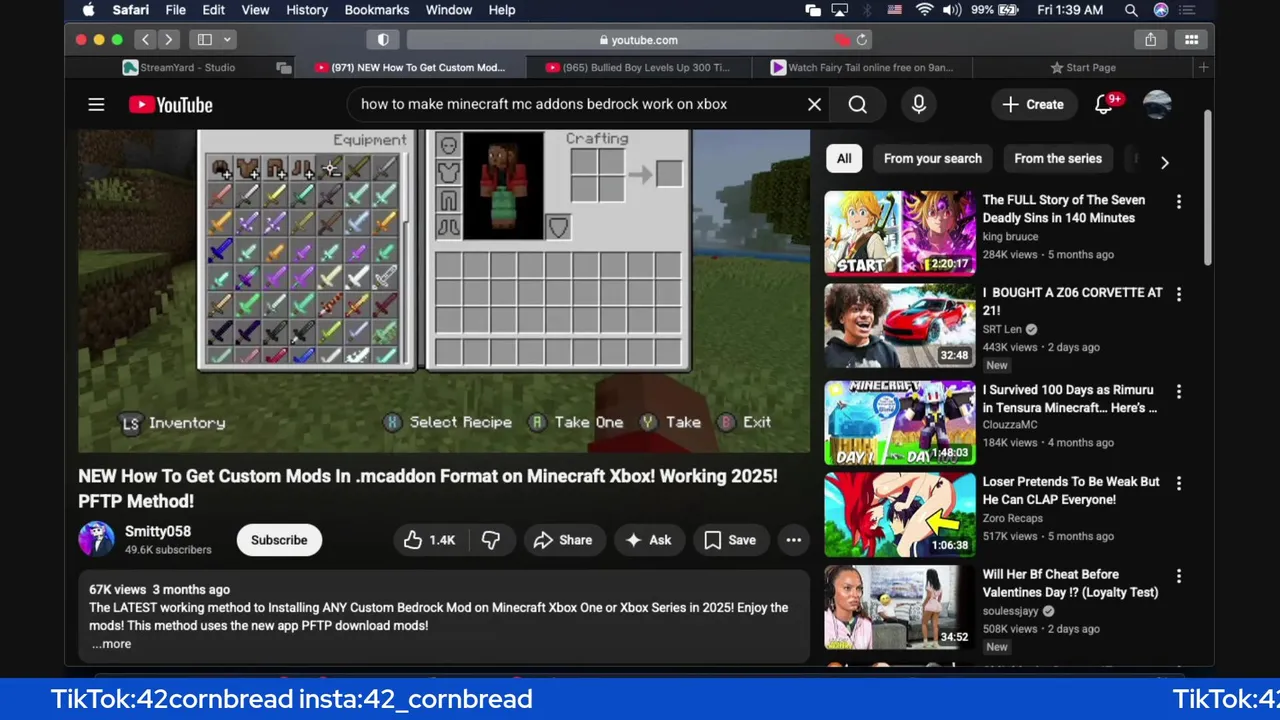Dislike the video with thumbs down
This screenshot has height=720, width=1280.
tap(491, 540)
